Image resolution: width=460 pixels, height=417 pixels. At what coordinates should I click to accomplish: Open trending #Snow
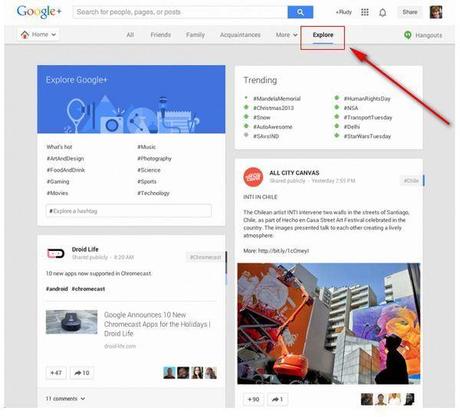click(262, 117)
